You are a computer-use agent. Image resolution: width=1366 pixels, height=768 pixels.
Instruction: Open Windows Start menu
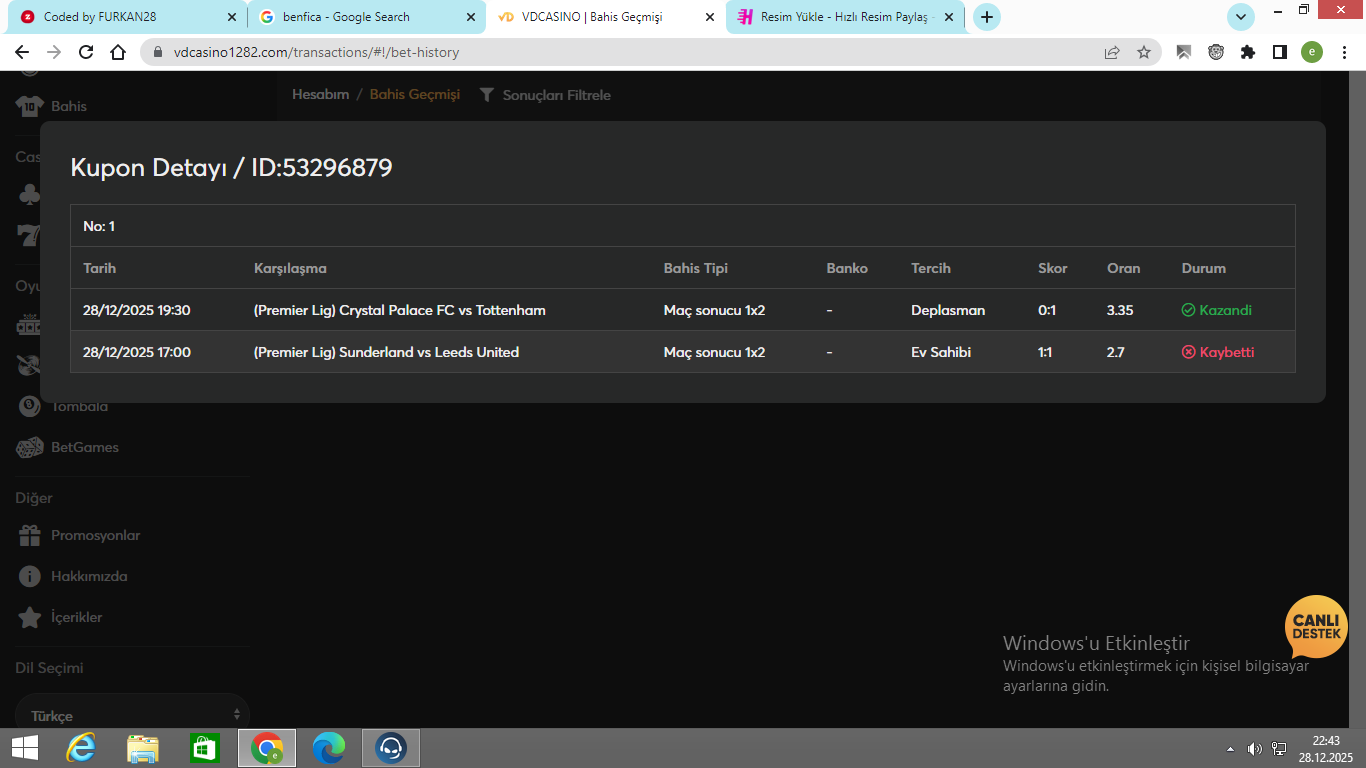(25, 748)
